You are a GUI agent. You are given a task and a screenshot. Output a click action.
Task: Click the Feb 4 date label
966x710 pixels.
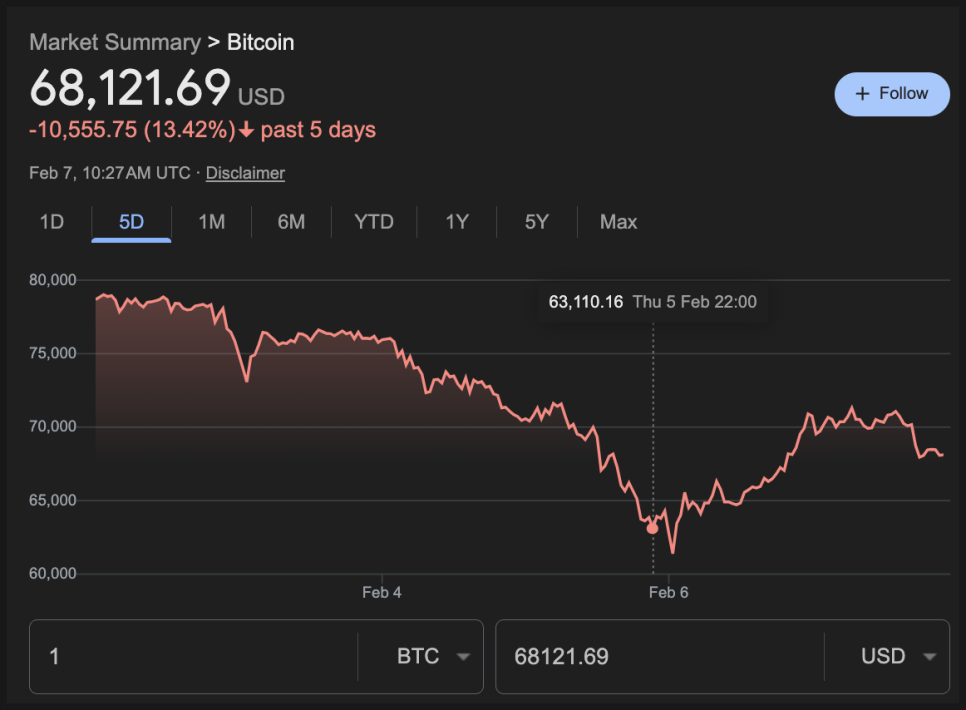pyautogui.click(x=382, y=592)
